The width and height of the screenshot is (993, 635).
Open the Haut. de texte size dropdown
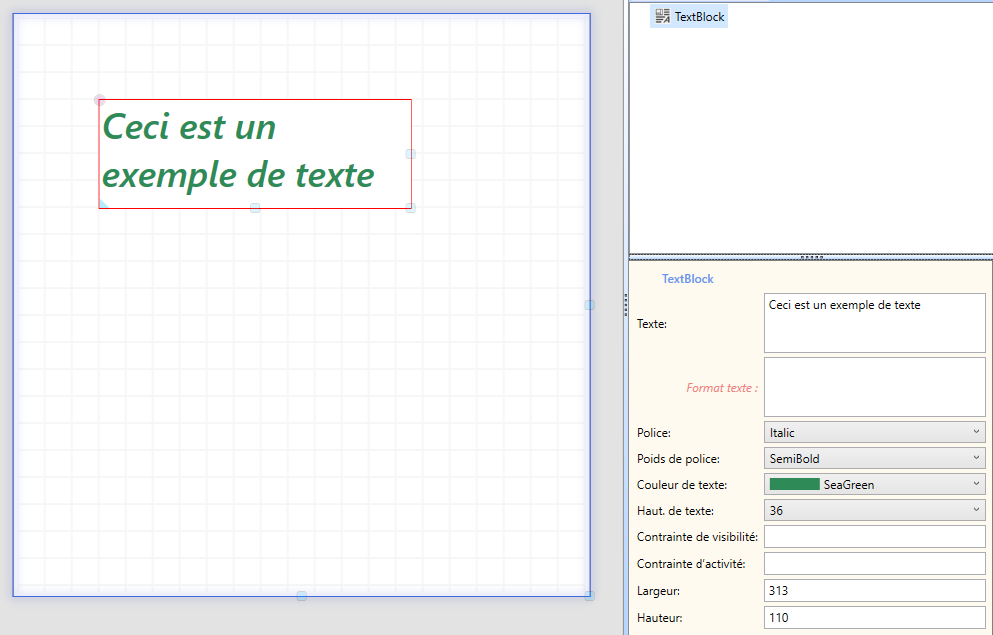(874, 511)
